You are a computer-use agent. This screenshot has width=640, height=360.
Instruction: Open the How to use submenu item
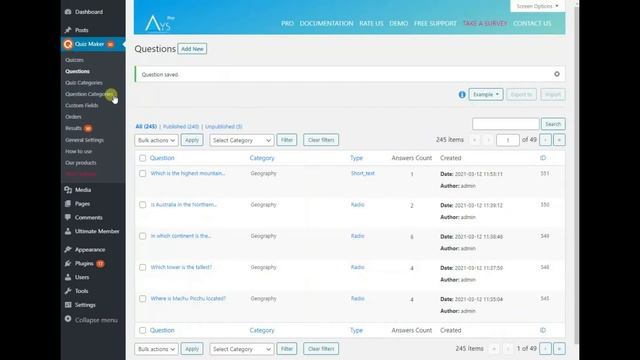click(x=78, y=151)
